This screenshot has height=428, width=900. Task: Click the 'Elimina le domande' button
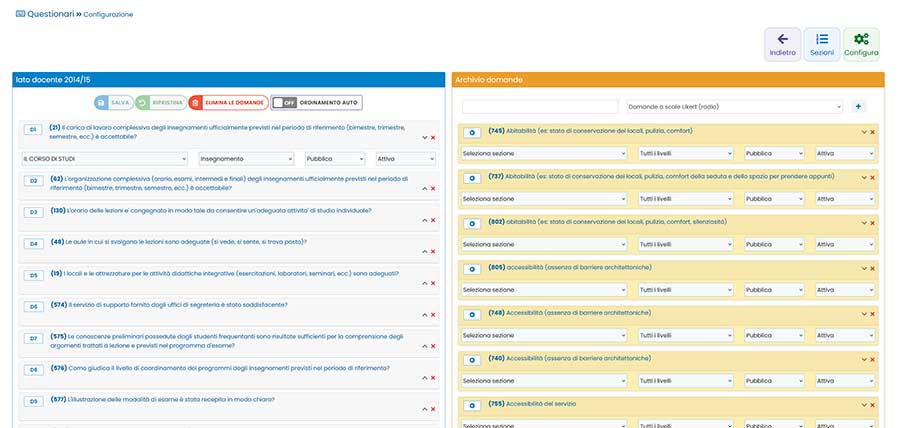[228, 103]
